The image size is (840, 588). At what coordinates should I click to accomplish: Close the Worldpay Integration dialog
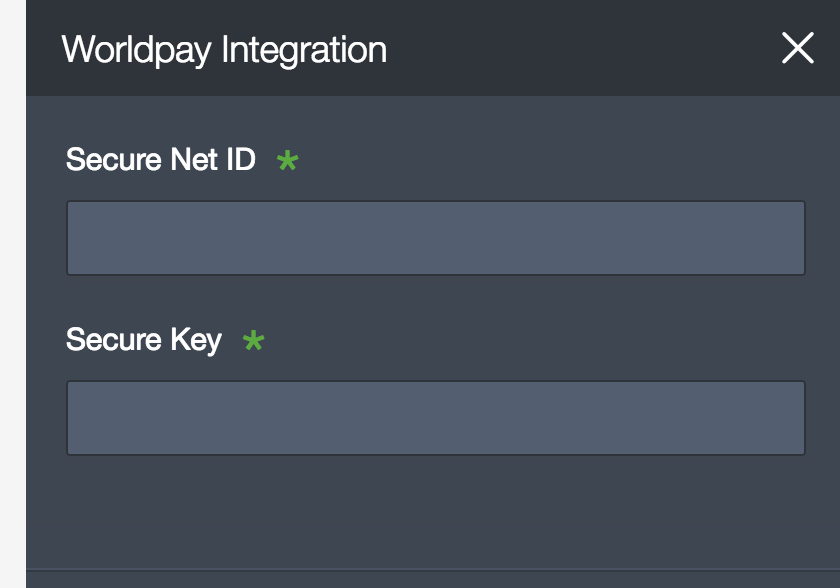tap(797, 47)
